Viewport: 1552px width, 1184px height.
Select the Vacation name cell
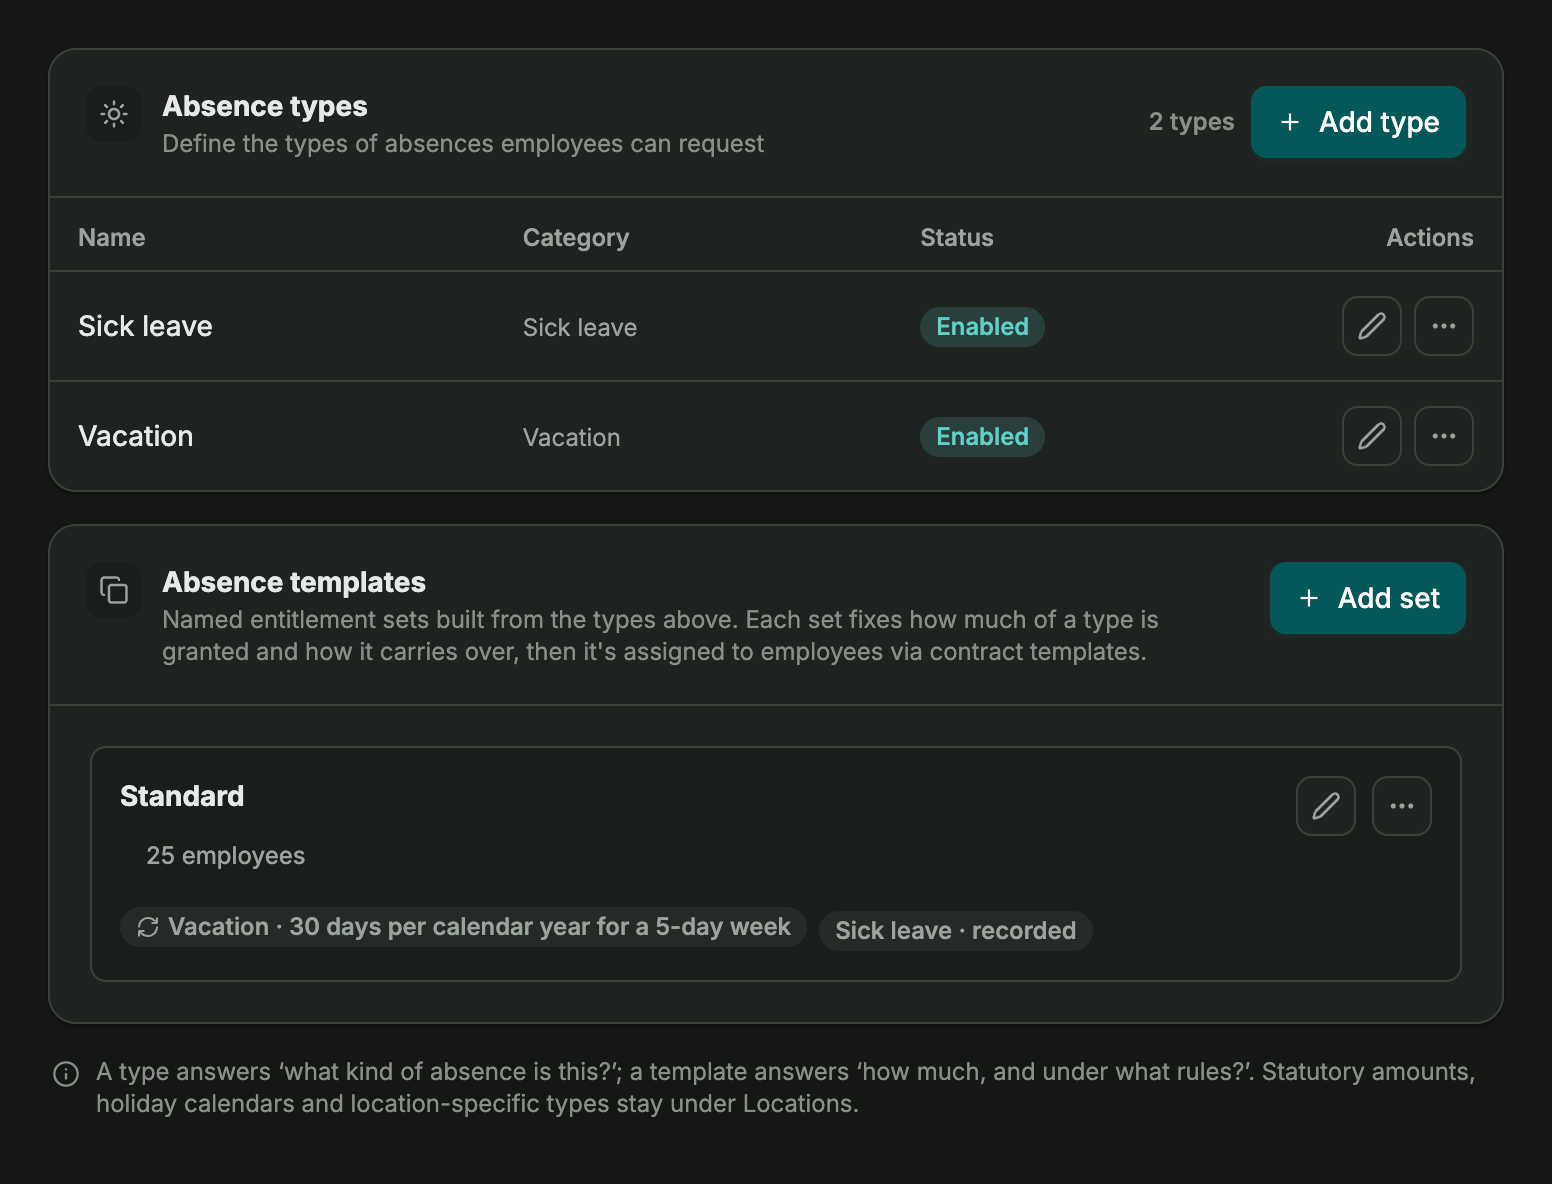coord(135,436)
